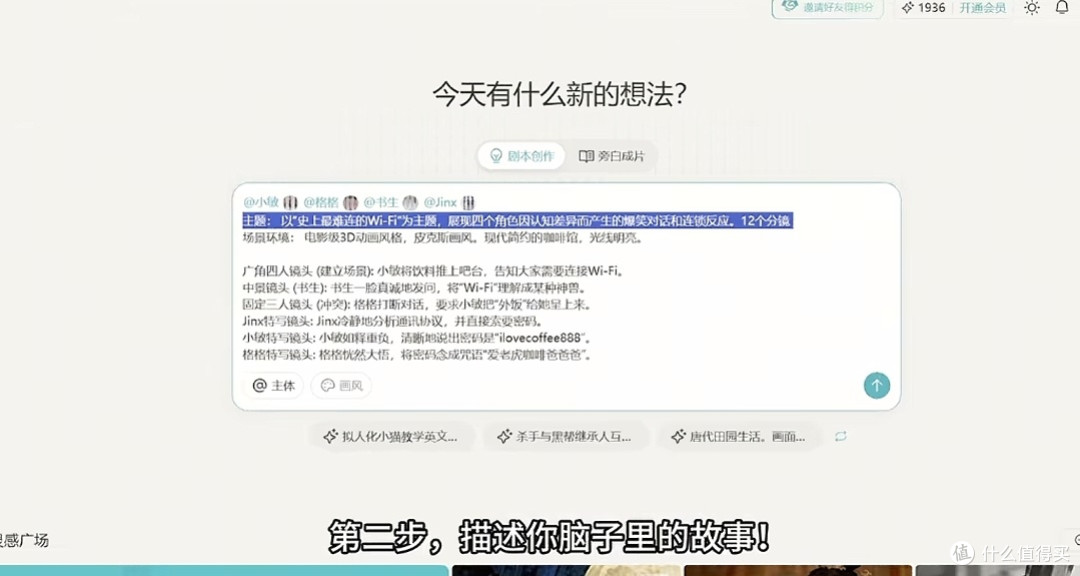Screen dimensions: 1080x576
Task: Open the notification bell
Action: 1062,8
